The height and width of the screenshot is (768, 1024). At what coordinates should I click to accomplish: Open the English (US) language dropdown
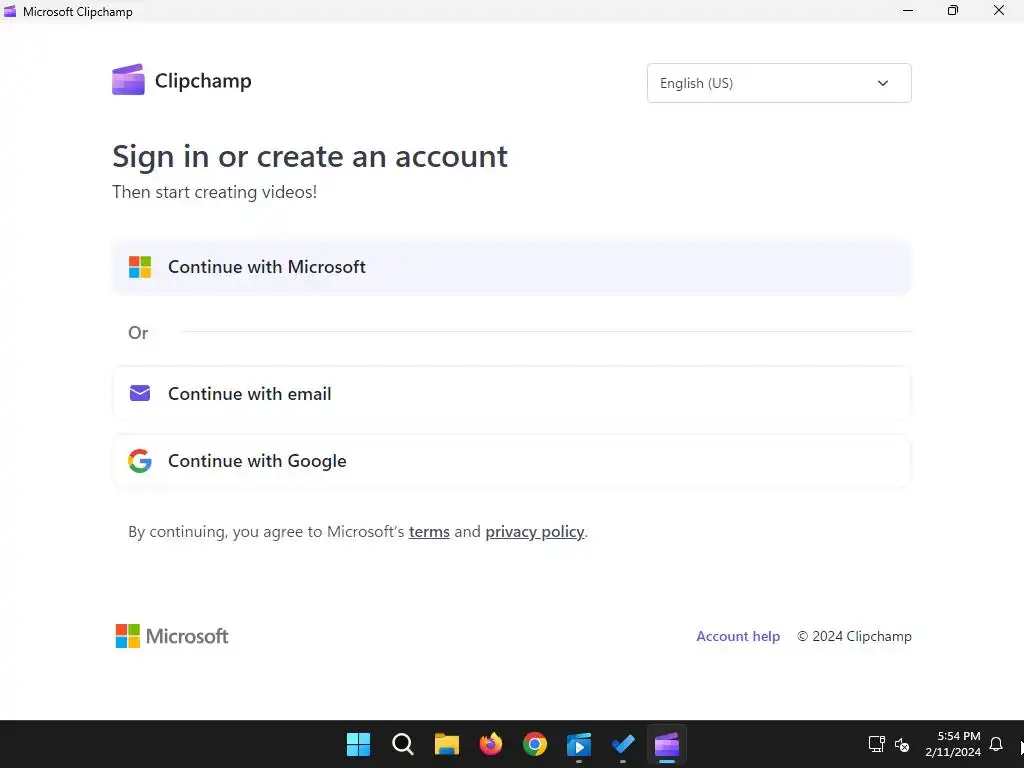point(779,83)
